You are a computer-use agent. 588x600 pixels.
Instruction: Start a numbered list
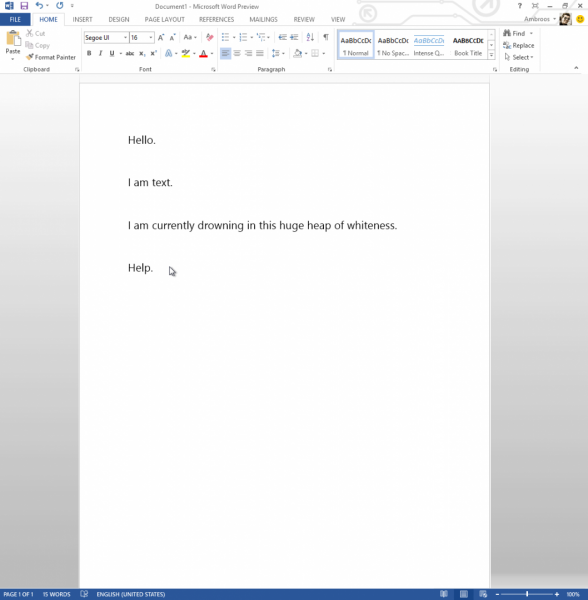(243, 37)
